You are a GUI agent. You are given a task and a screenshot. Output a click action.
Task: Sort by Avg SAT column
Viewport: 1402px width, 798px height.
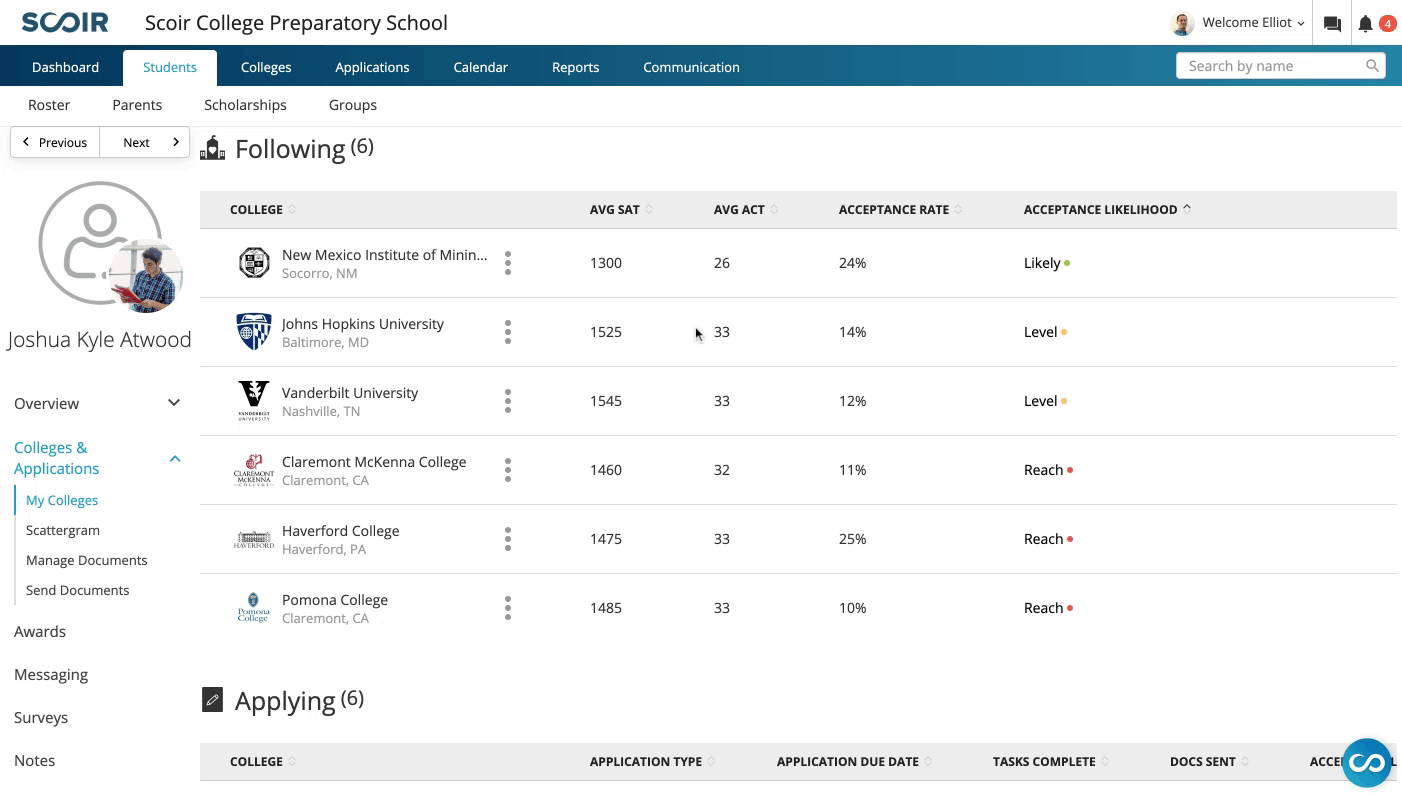point(621,209)
